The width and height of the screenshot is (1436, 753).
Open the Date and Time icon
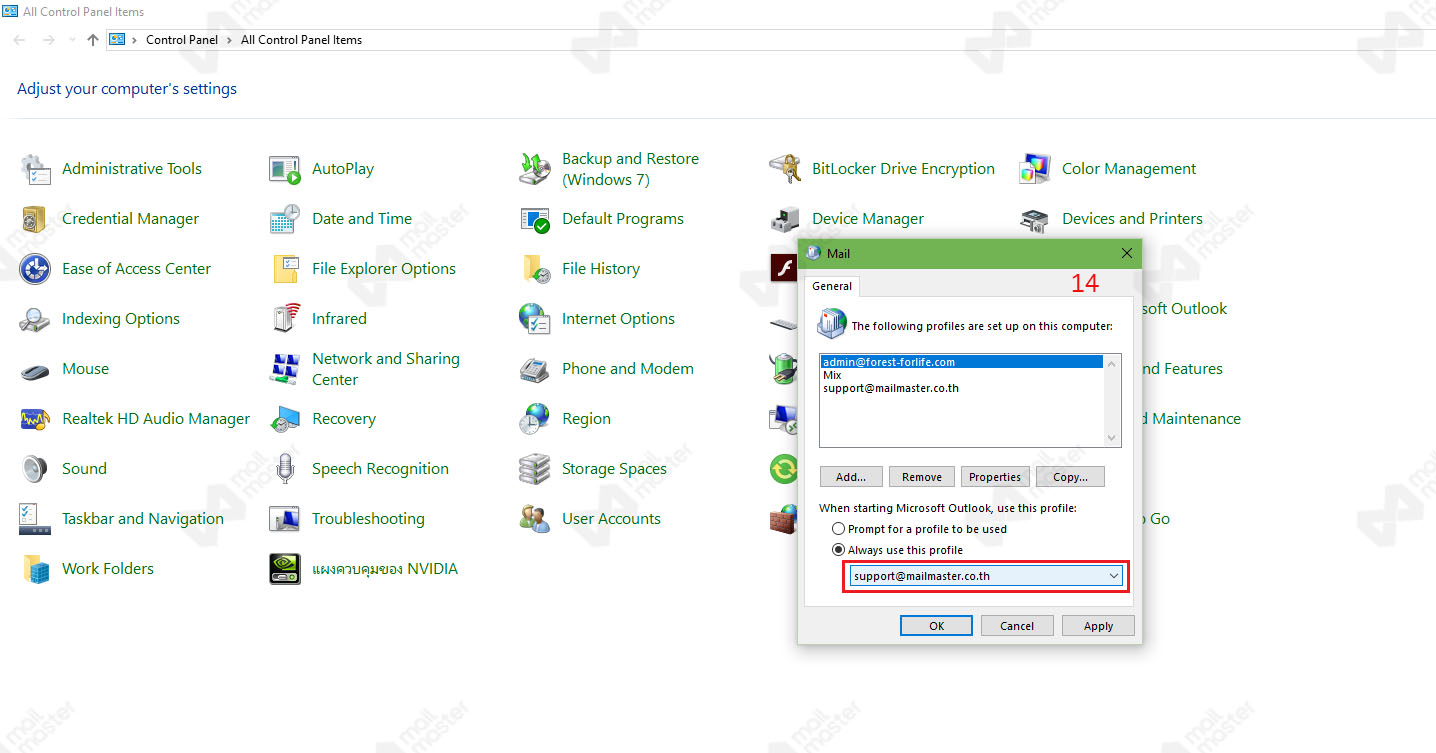(285, 219)
